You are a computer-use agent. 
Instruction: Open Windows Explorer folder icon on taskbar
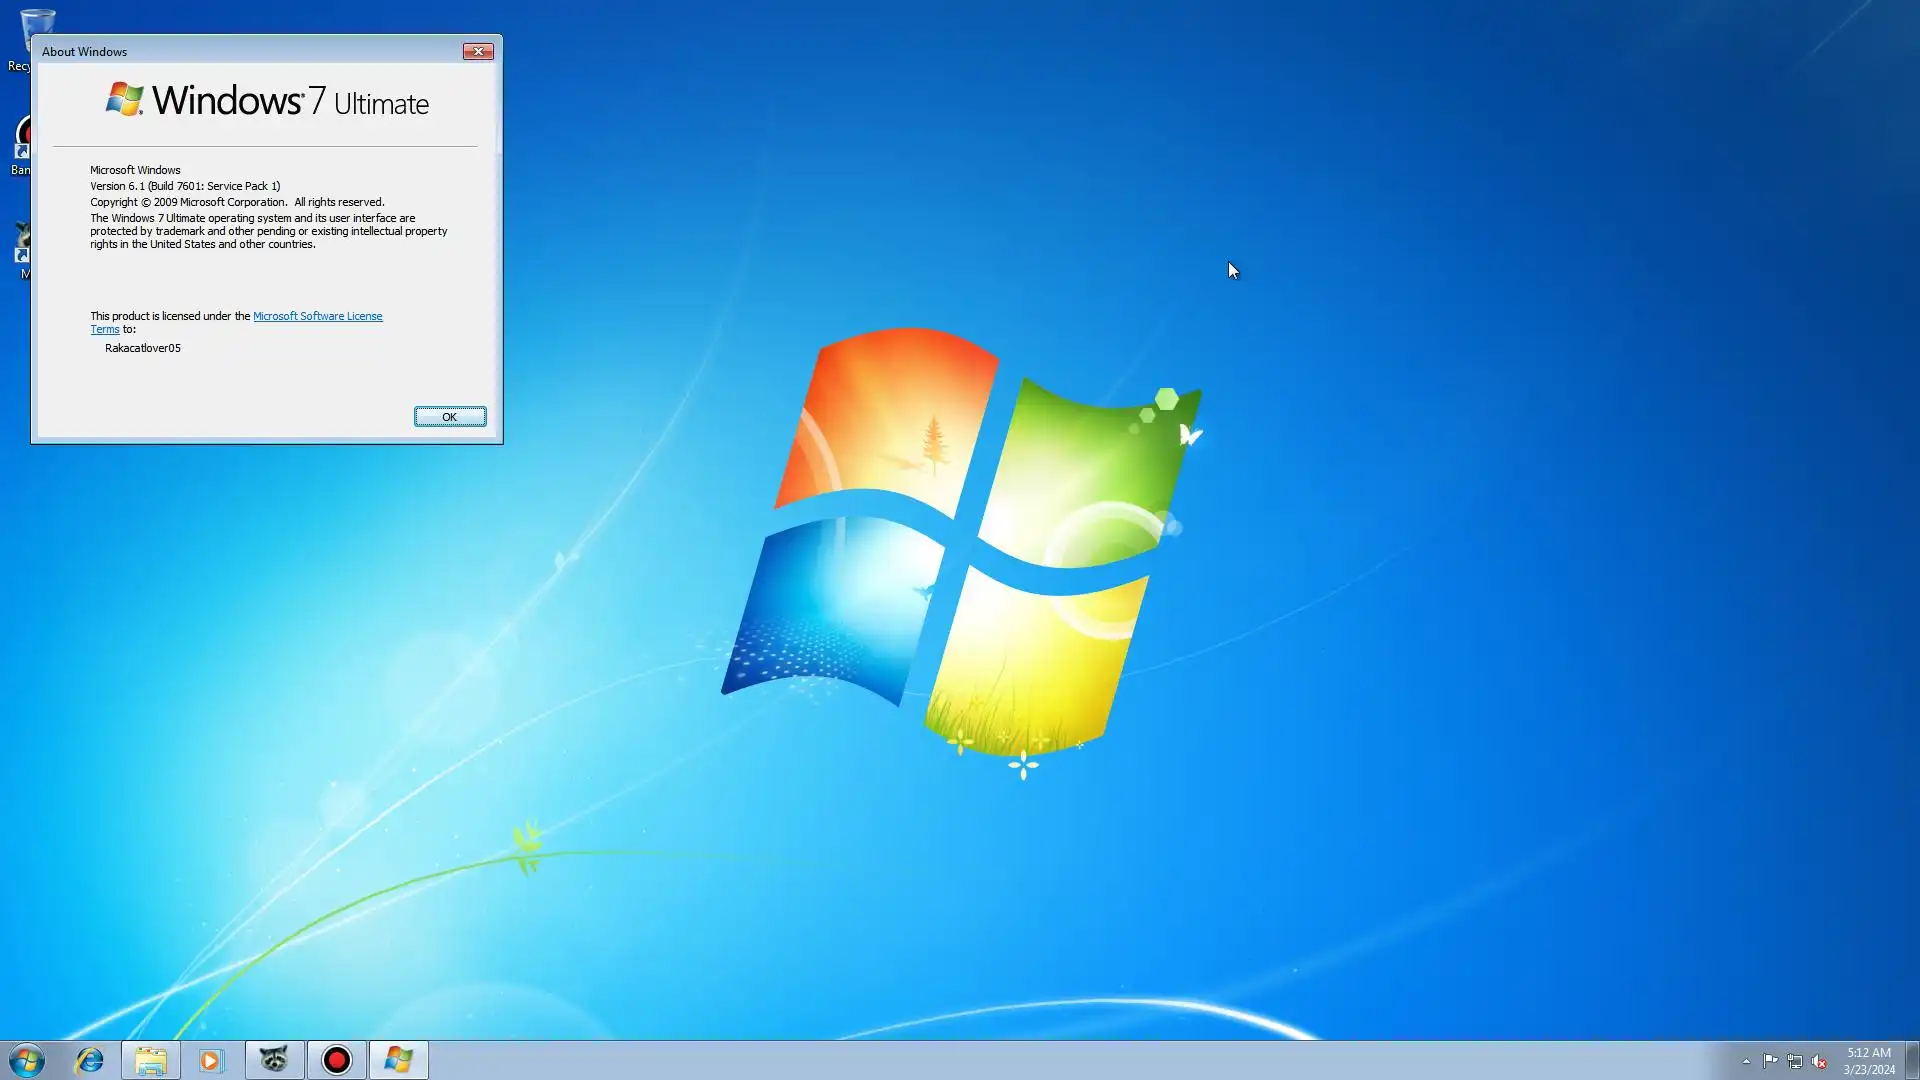151,1060
